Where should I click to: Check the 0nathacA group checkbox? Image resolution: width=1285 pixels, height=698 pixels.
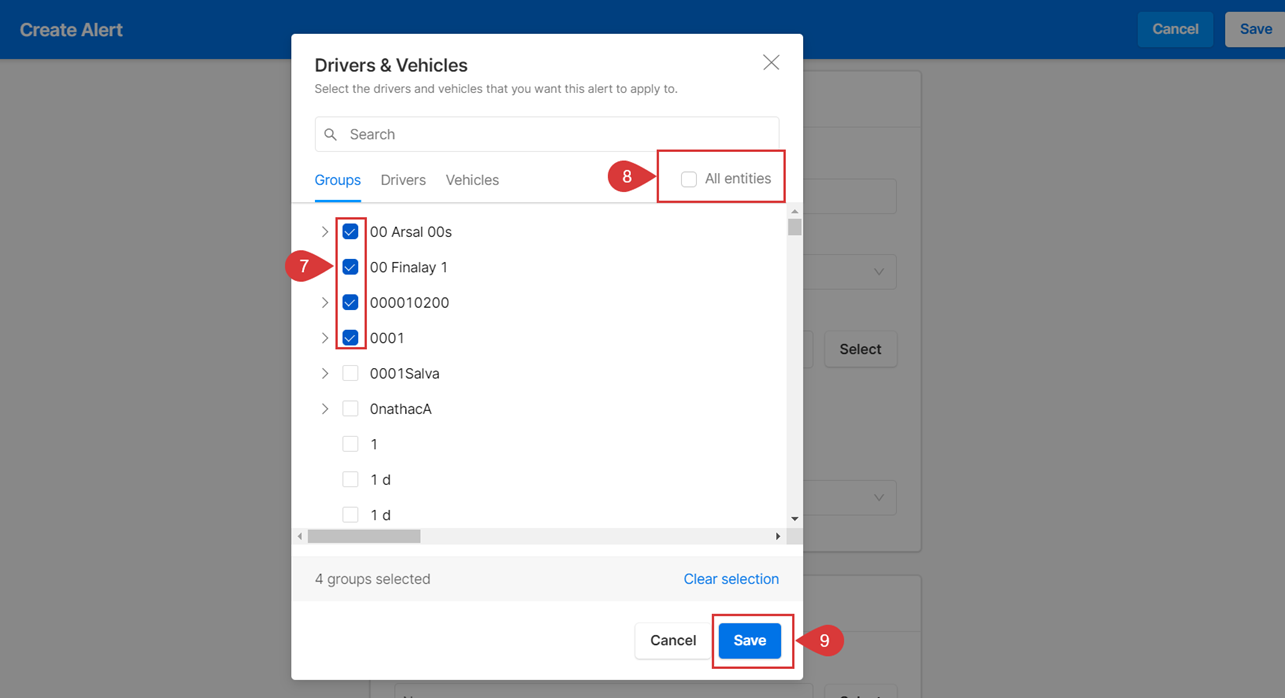(350, 409)
